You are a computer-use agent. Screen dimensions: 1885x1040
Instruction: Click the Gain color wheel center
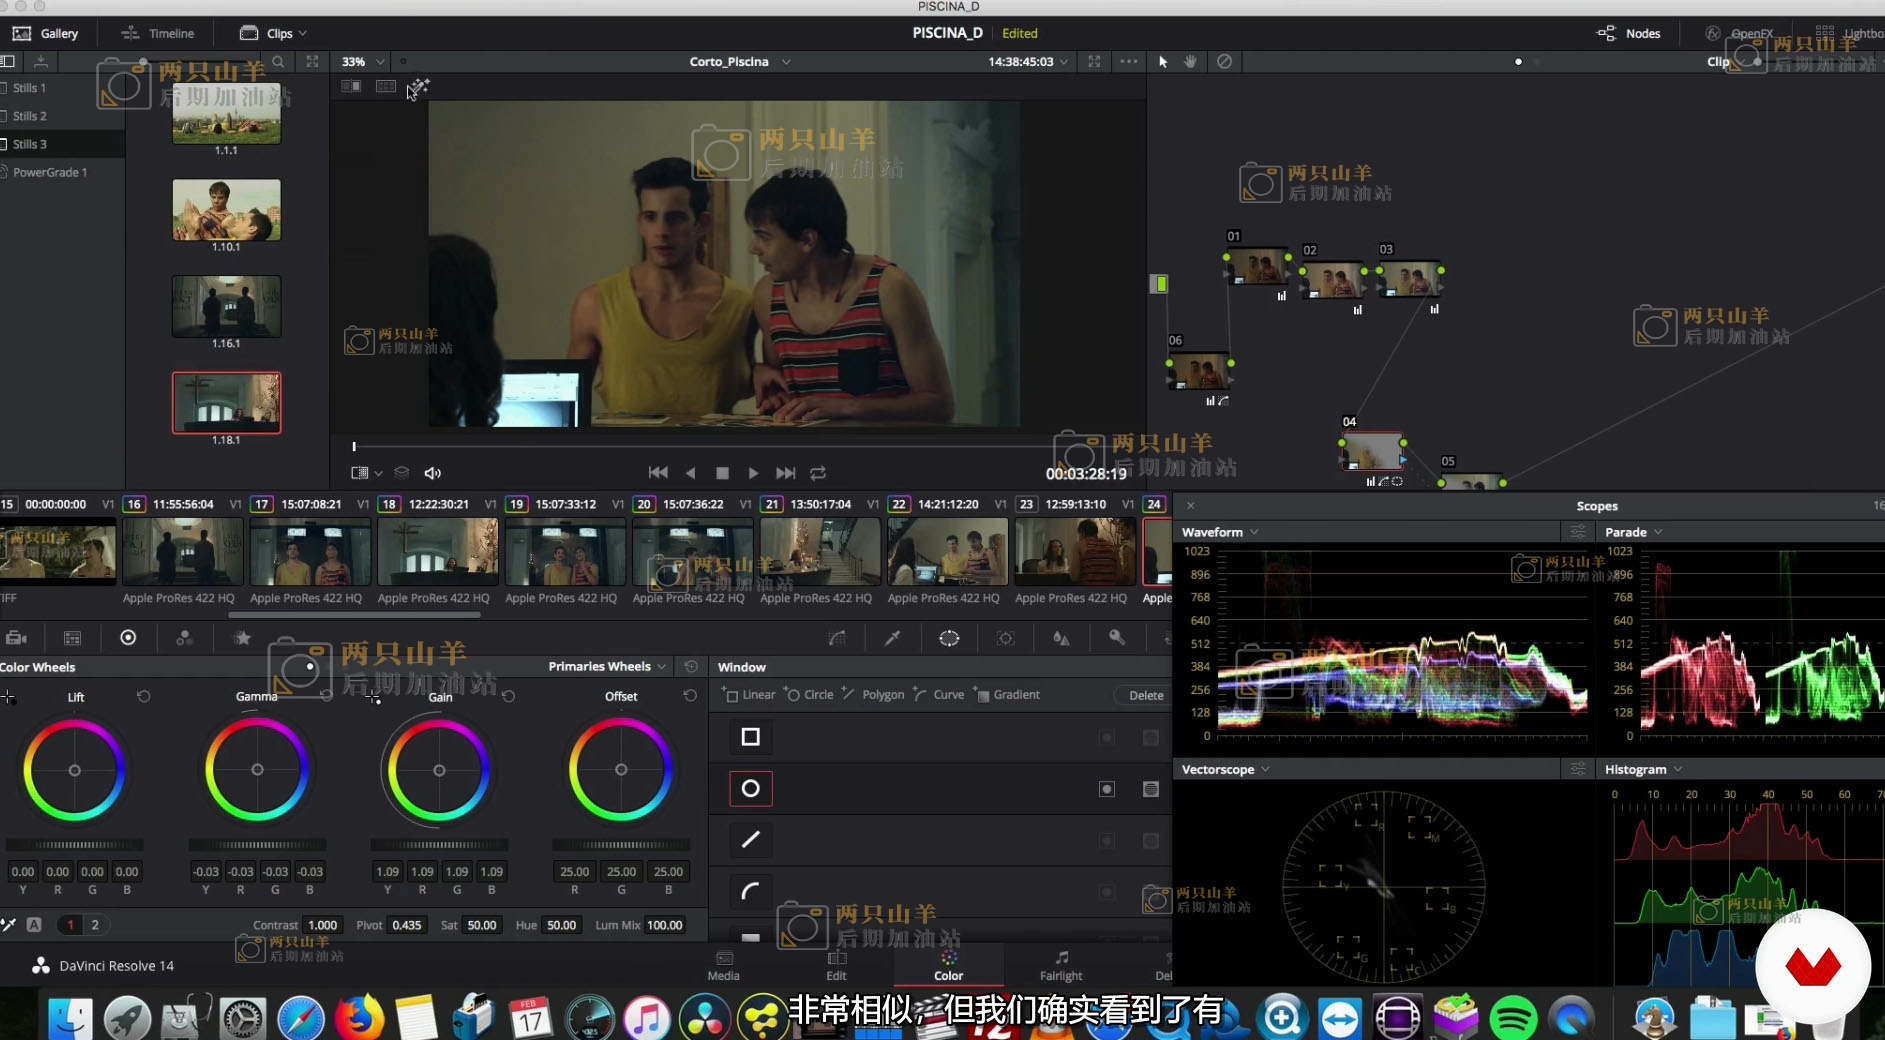(x=439, y=770)
